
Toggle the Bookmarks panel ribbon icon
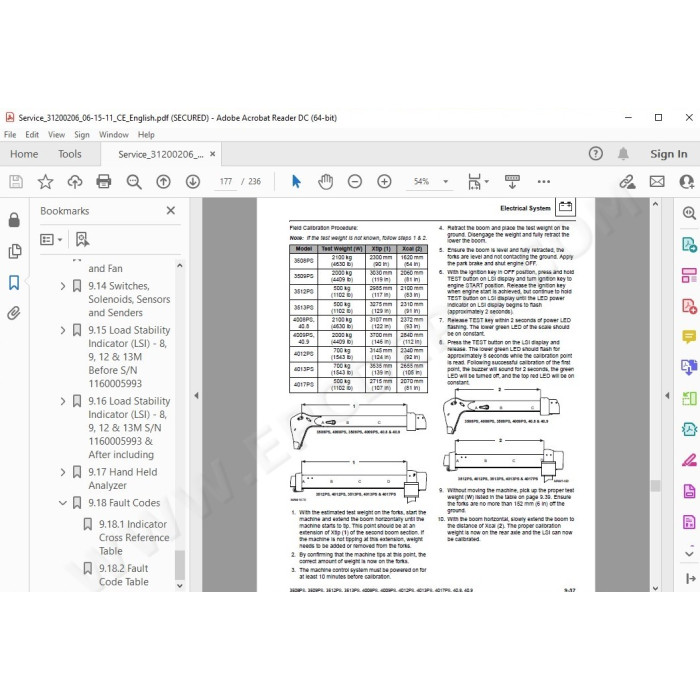click(14, 282)
